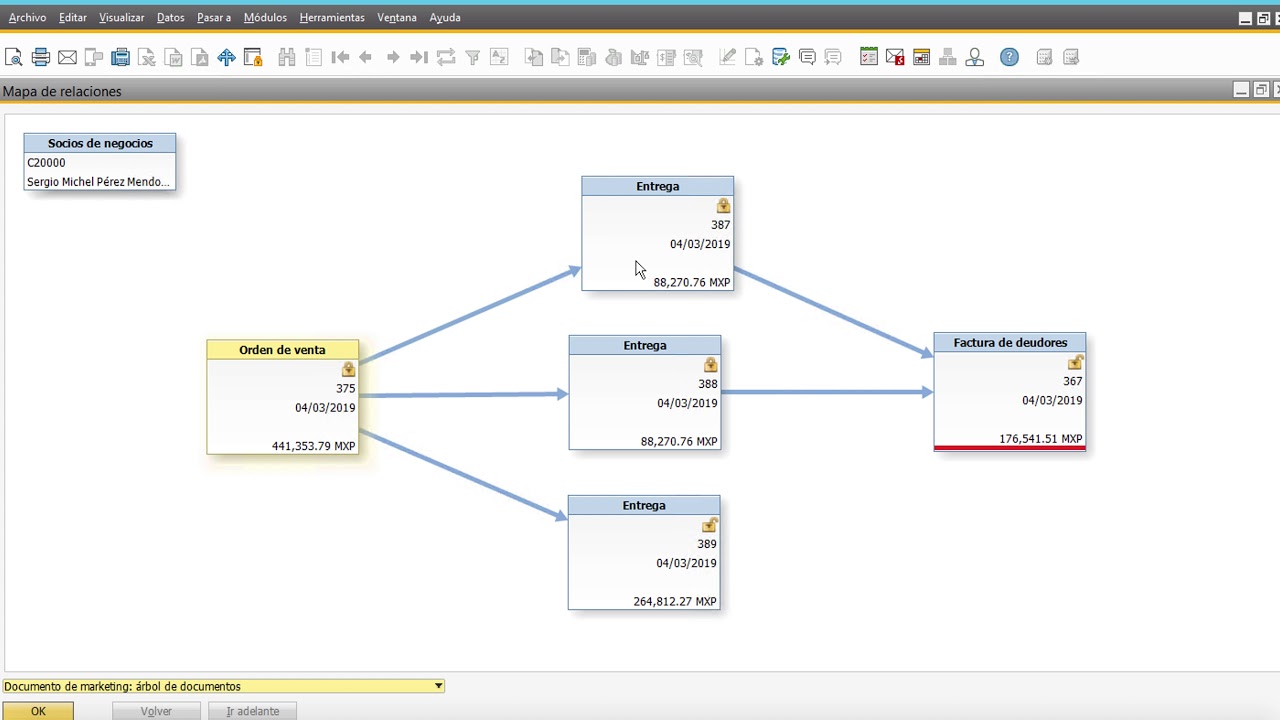This screenshot has height=720, width=1280.
Task: Click the Print Preview toolbar icon
Action: click(x=14, y=57)
